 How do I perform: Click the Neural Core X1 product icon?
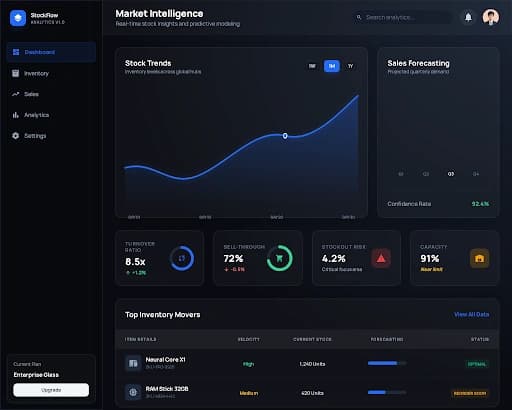coord(133,363)
